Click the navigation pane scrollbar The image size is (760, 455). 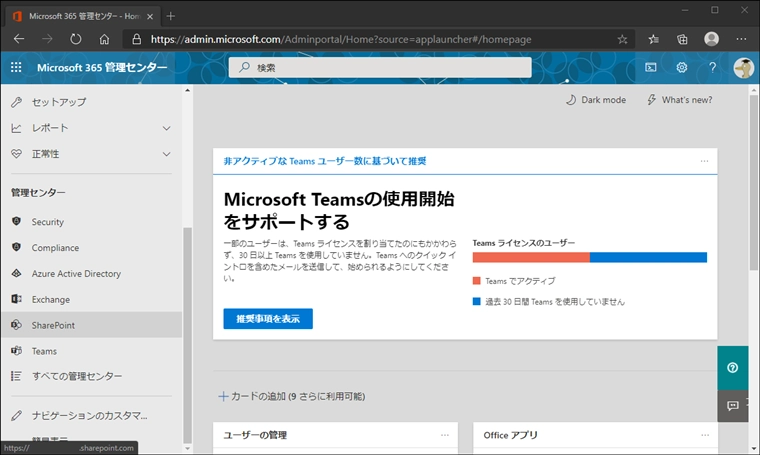click(187, 334)
